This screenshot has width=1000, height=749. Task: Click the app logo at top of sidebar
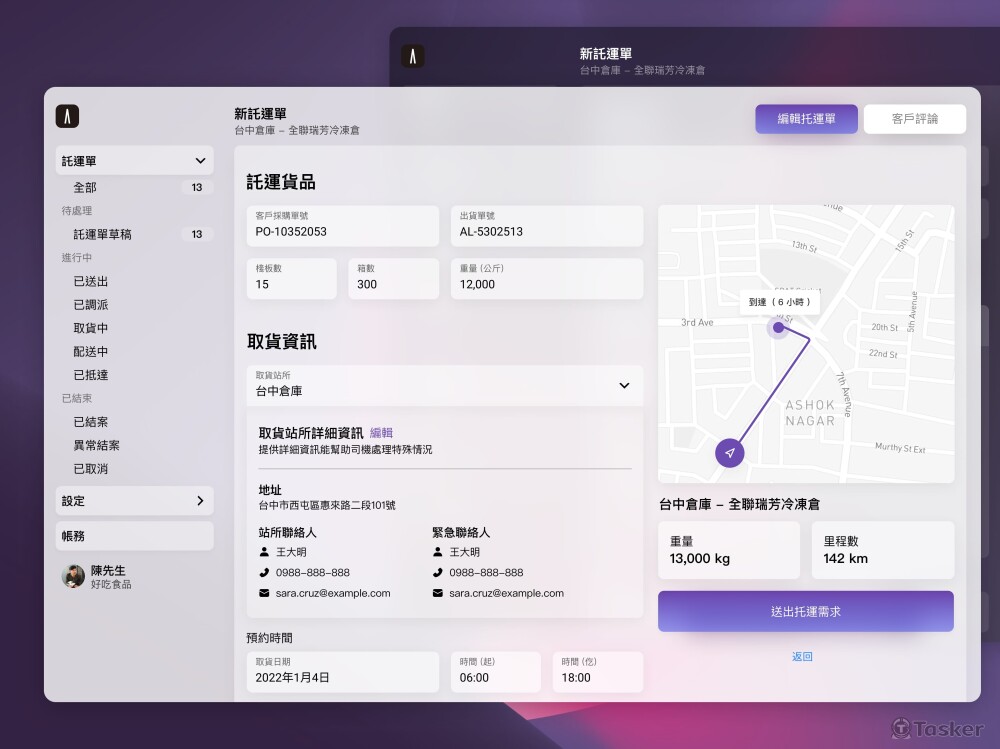67,117
